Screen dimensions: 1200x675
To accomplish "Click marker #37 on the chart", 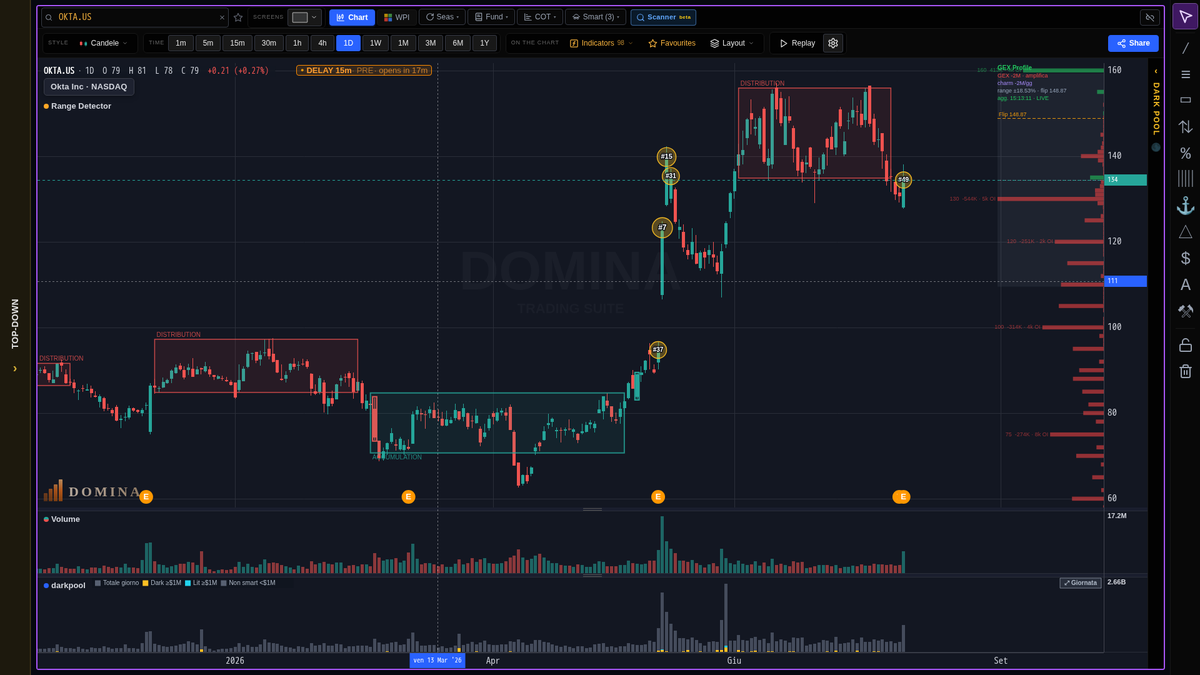I will 658,350.
